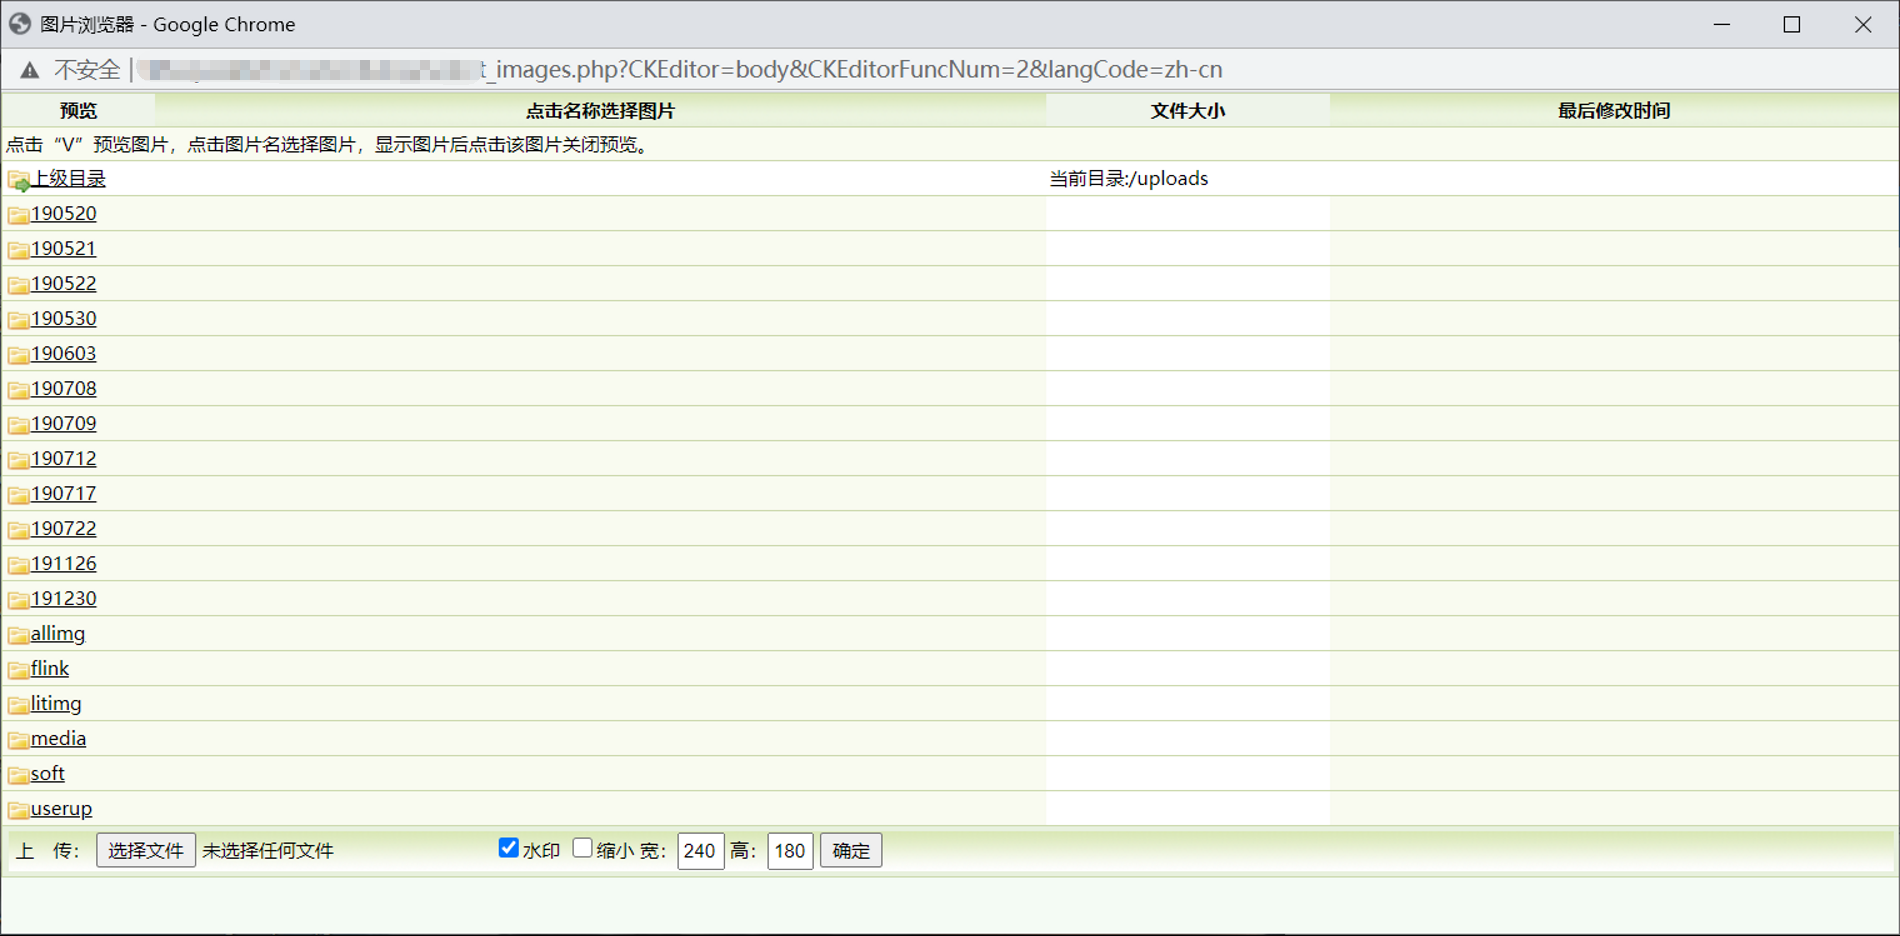Click the 当前目录:/uploads text
The image size is (1900, 936).
click(1129, 179)
